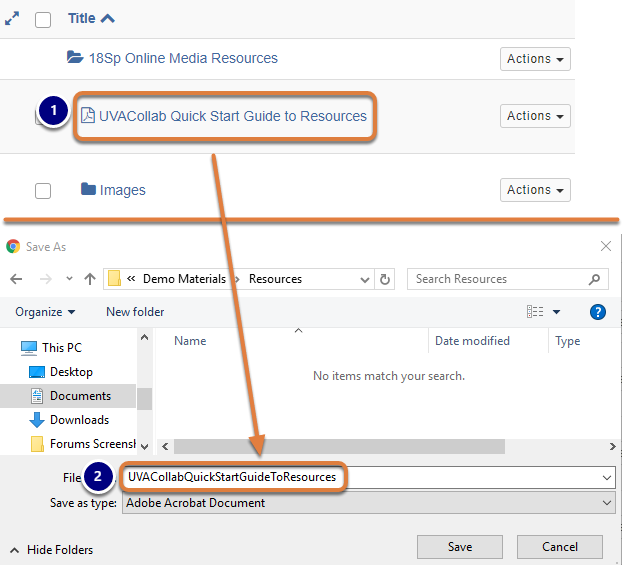Screen dimensions: 622x565
Task: Sort files by the Name column
Action: [x=190, y=341]
